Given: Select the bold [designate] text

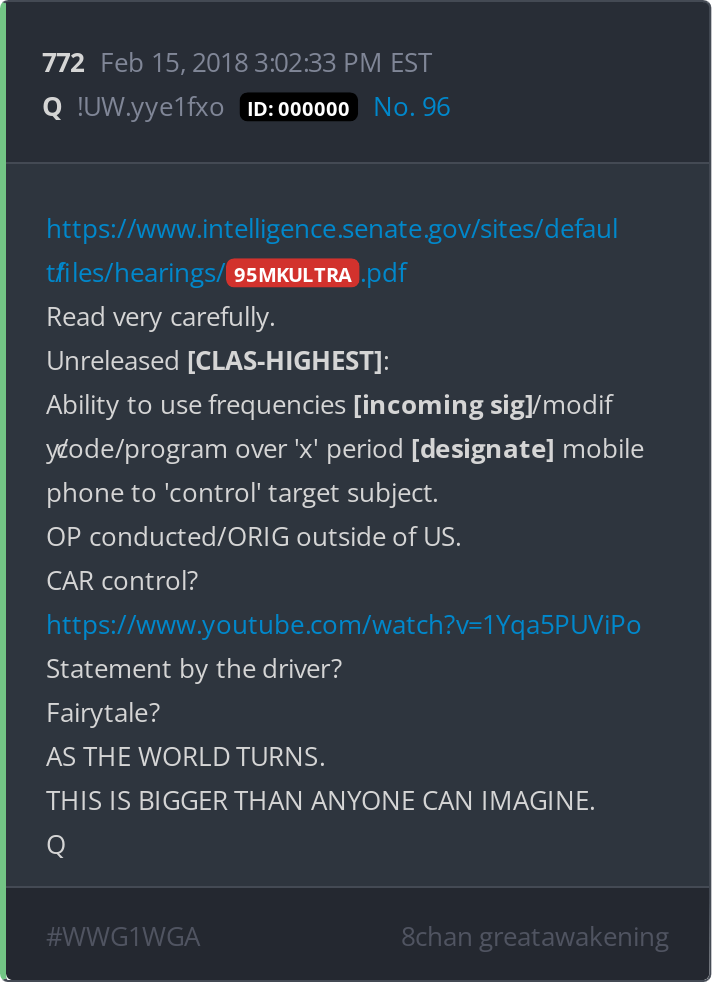Looking at the screenshot, I should (x=483, y=449).
